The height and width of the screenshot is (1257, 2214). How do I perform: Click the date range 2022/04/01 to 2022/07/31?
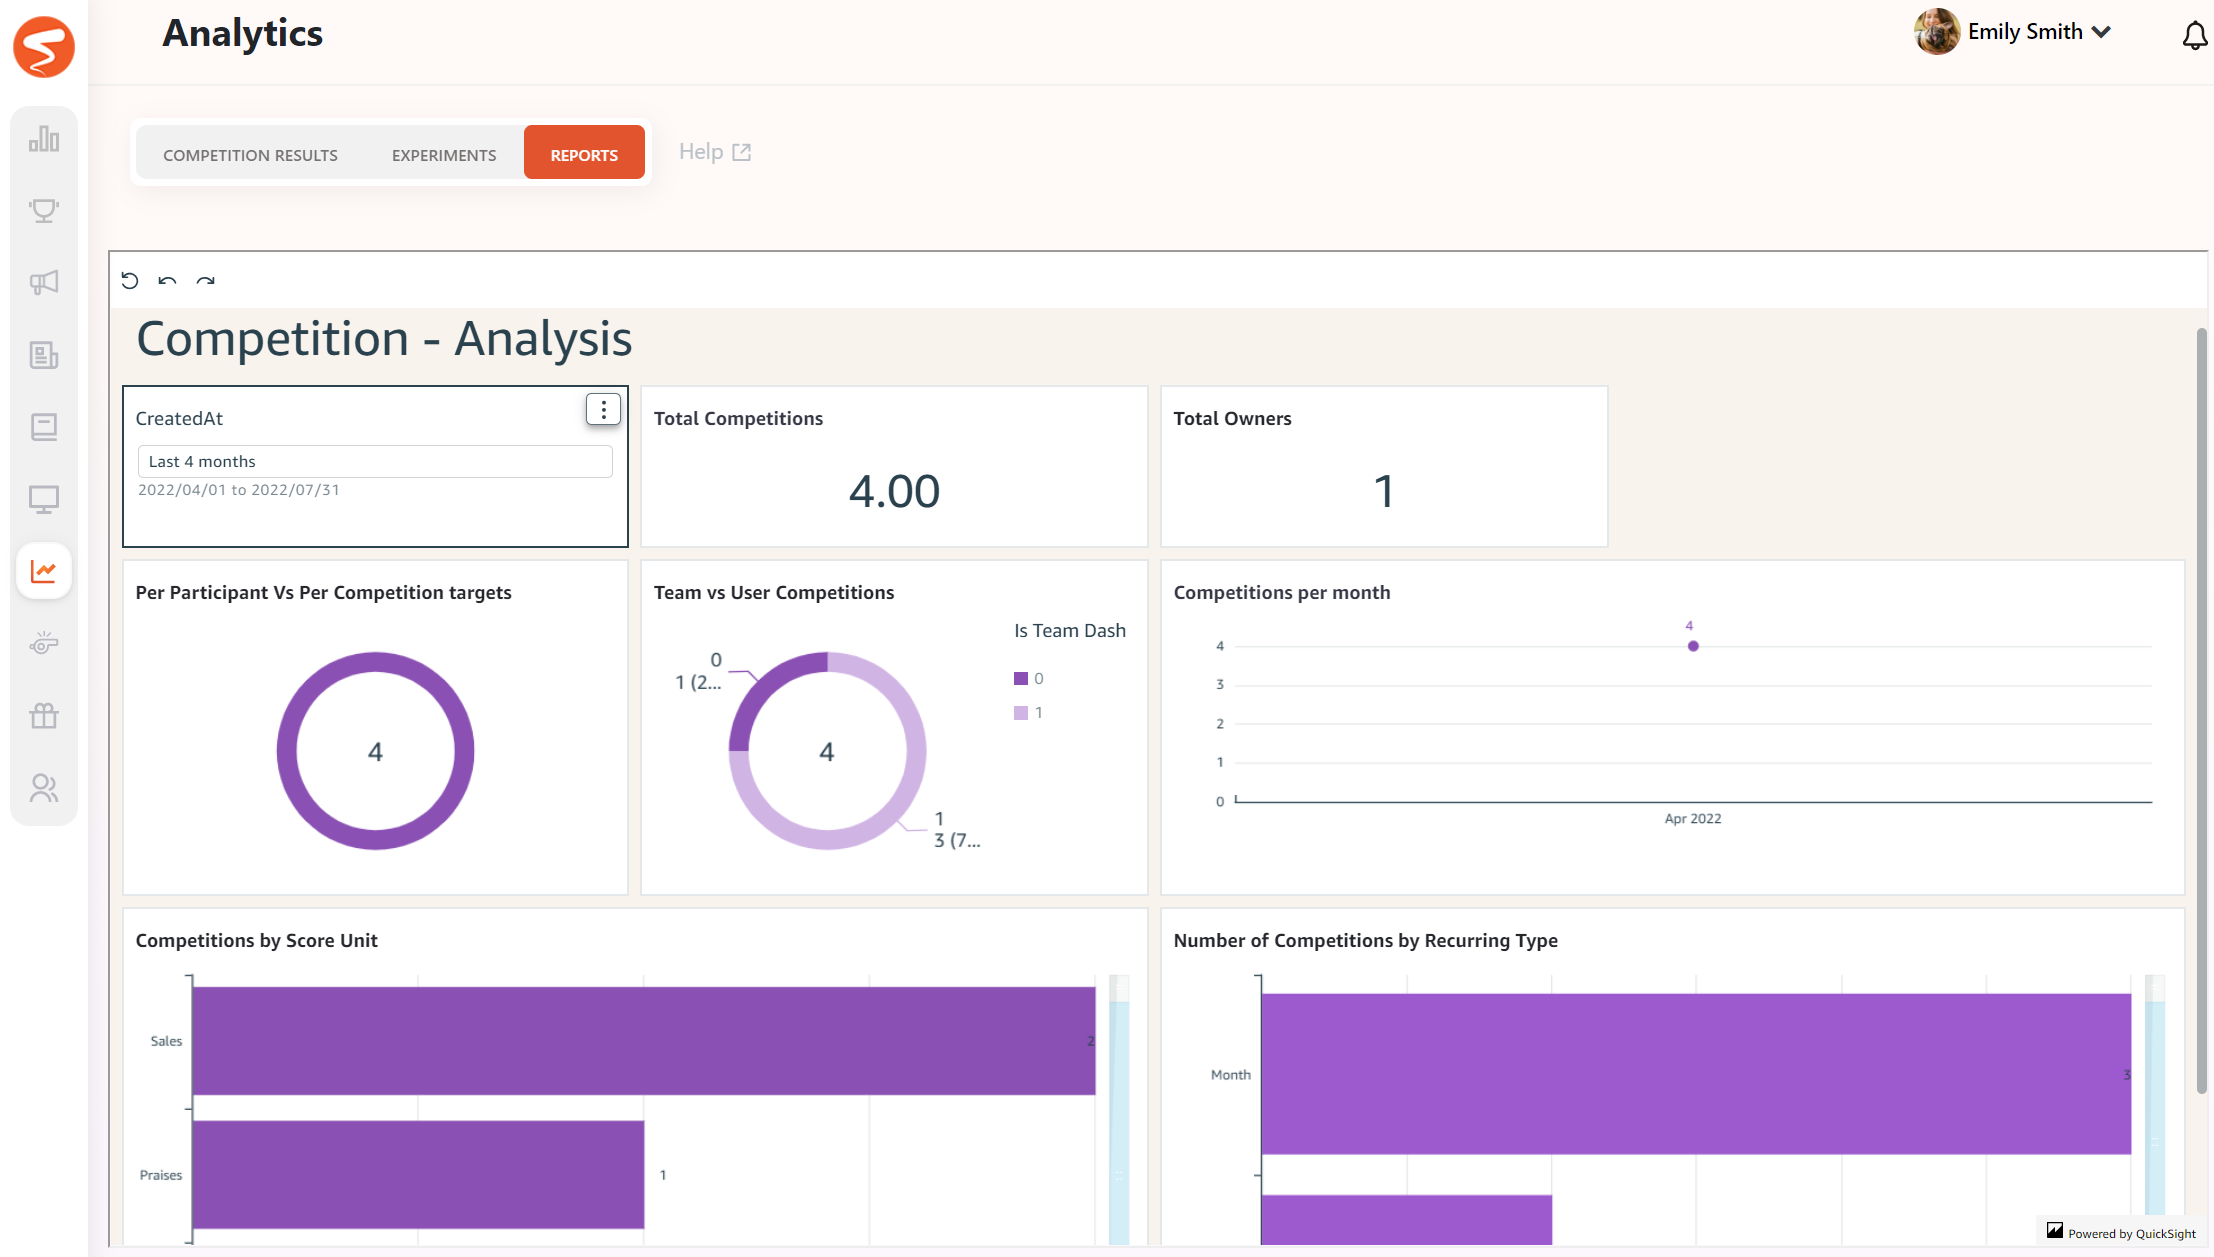pyautogui.click(x=239, y=490)
